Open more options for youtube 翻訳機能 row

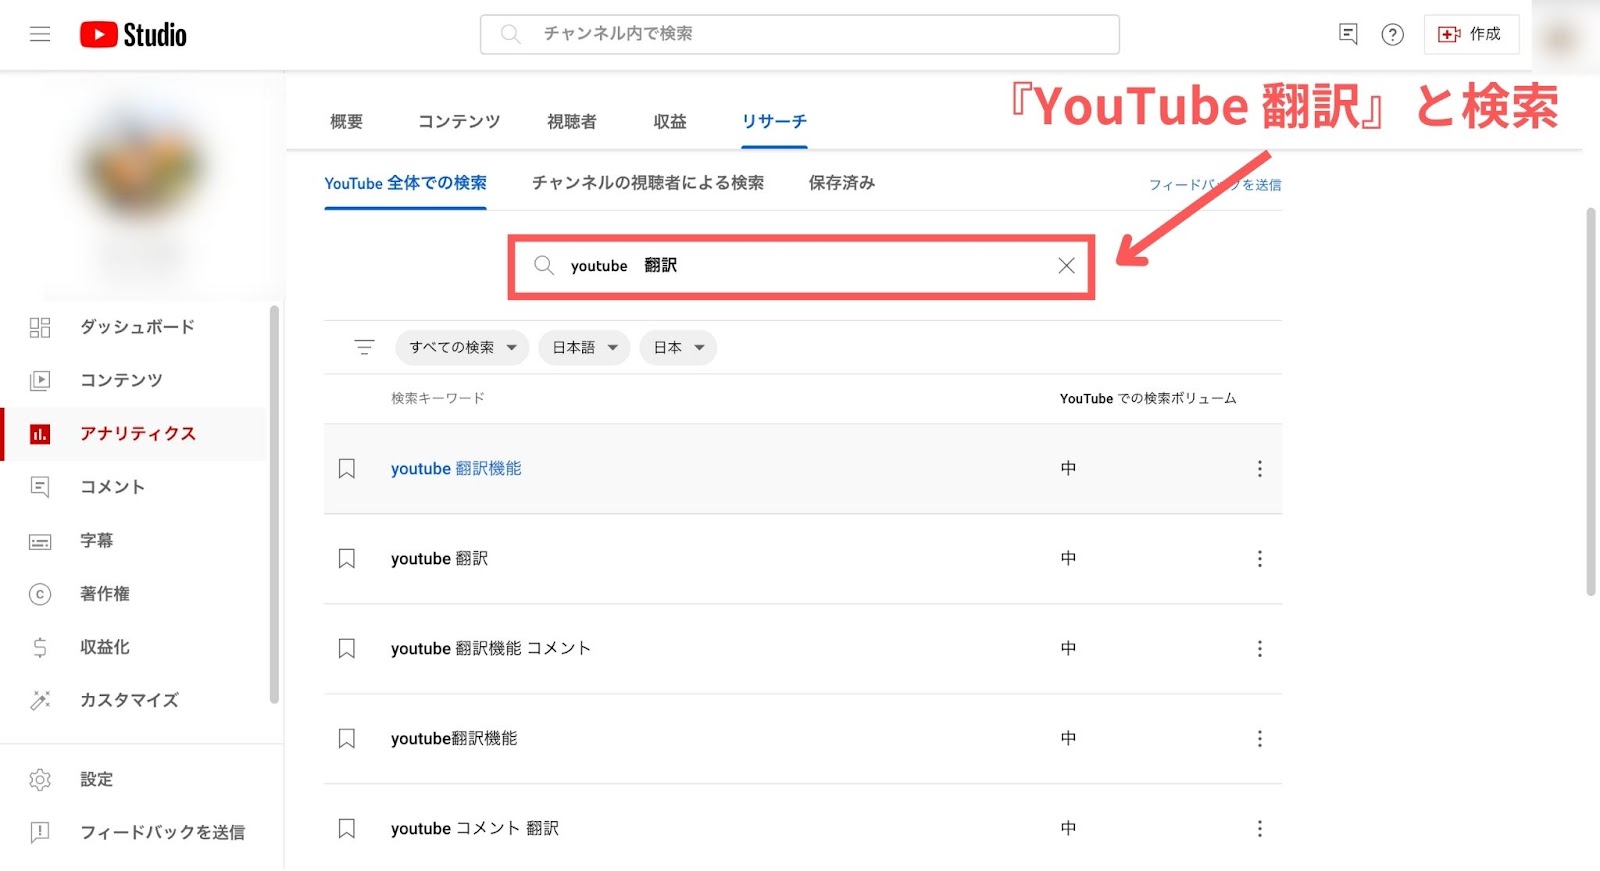[1259, 468]
